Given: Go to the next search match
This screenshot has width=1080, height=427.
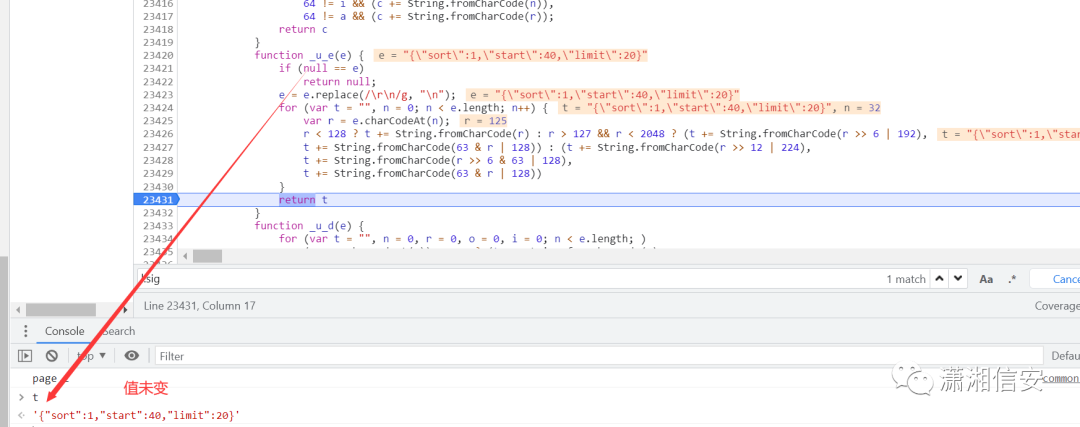Looking at the screenshot, I should tap(959, 279).
